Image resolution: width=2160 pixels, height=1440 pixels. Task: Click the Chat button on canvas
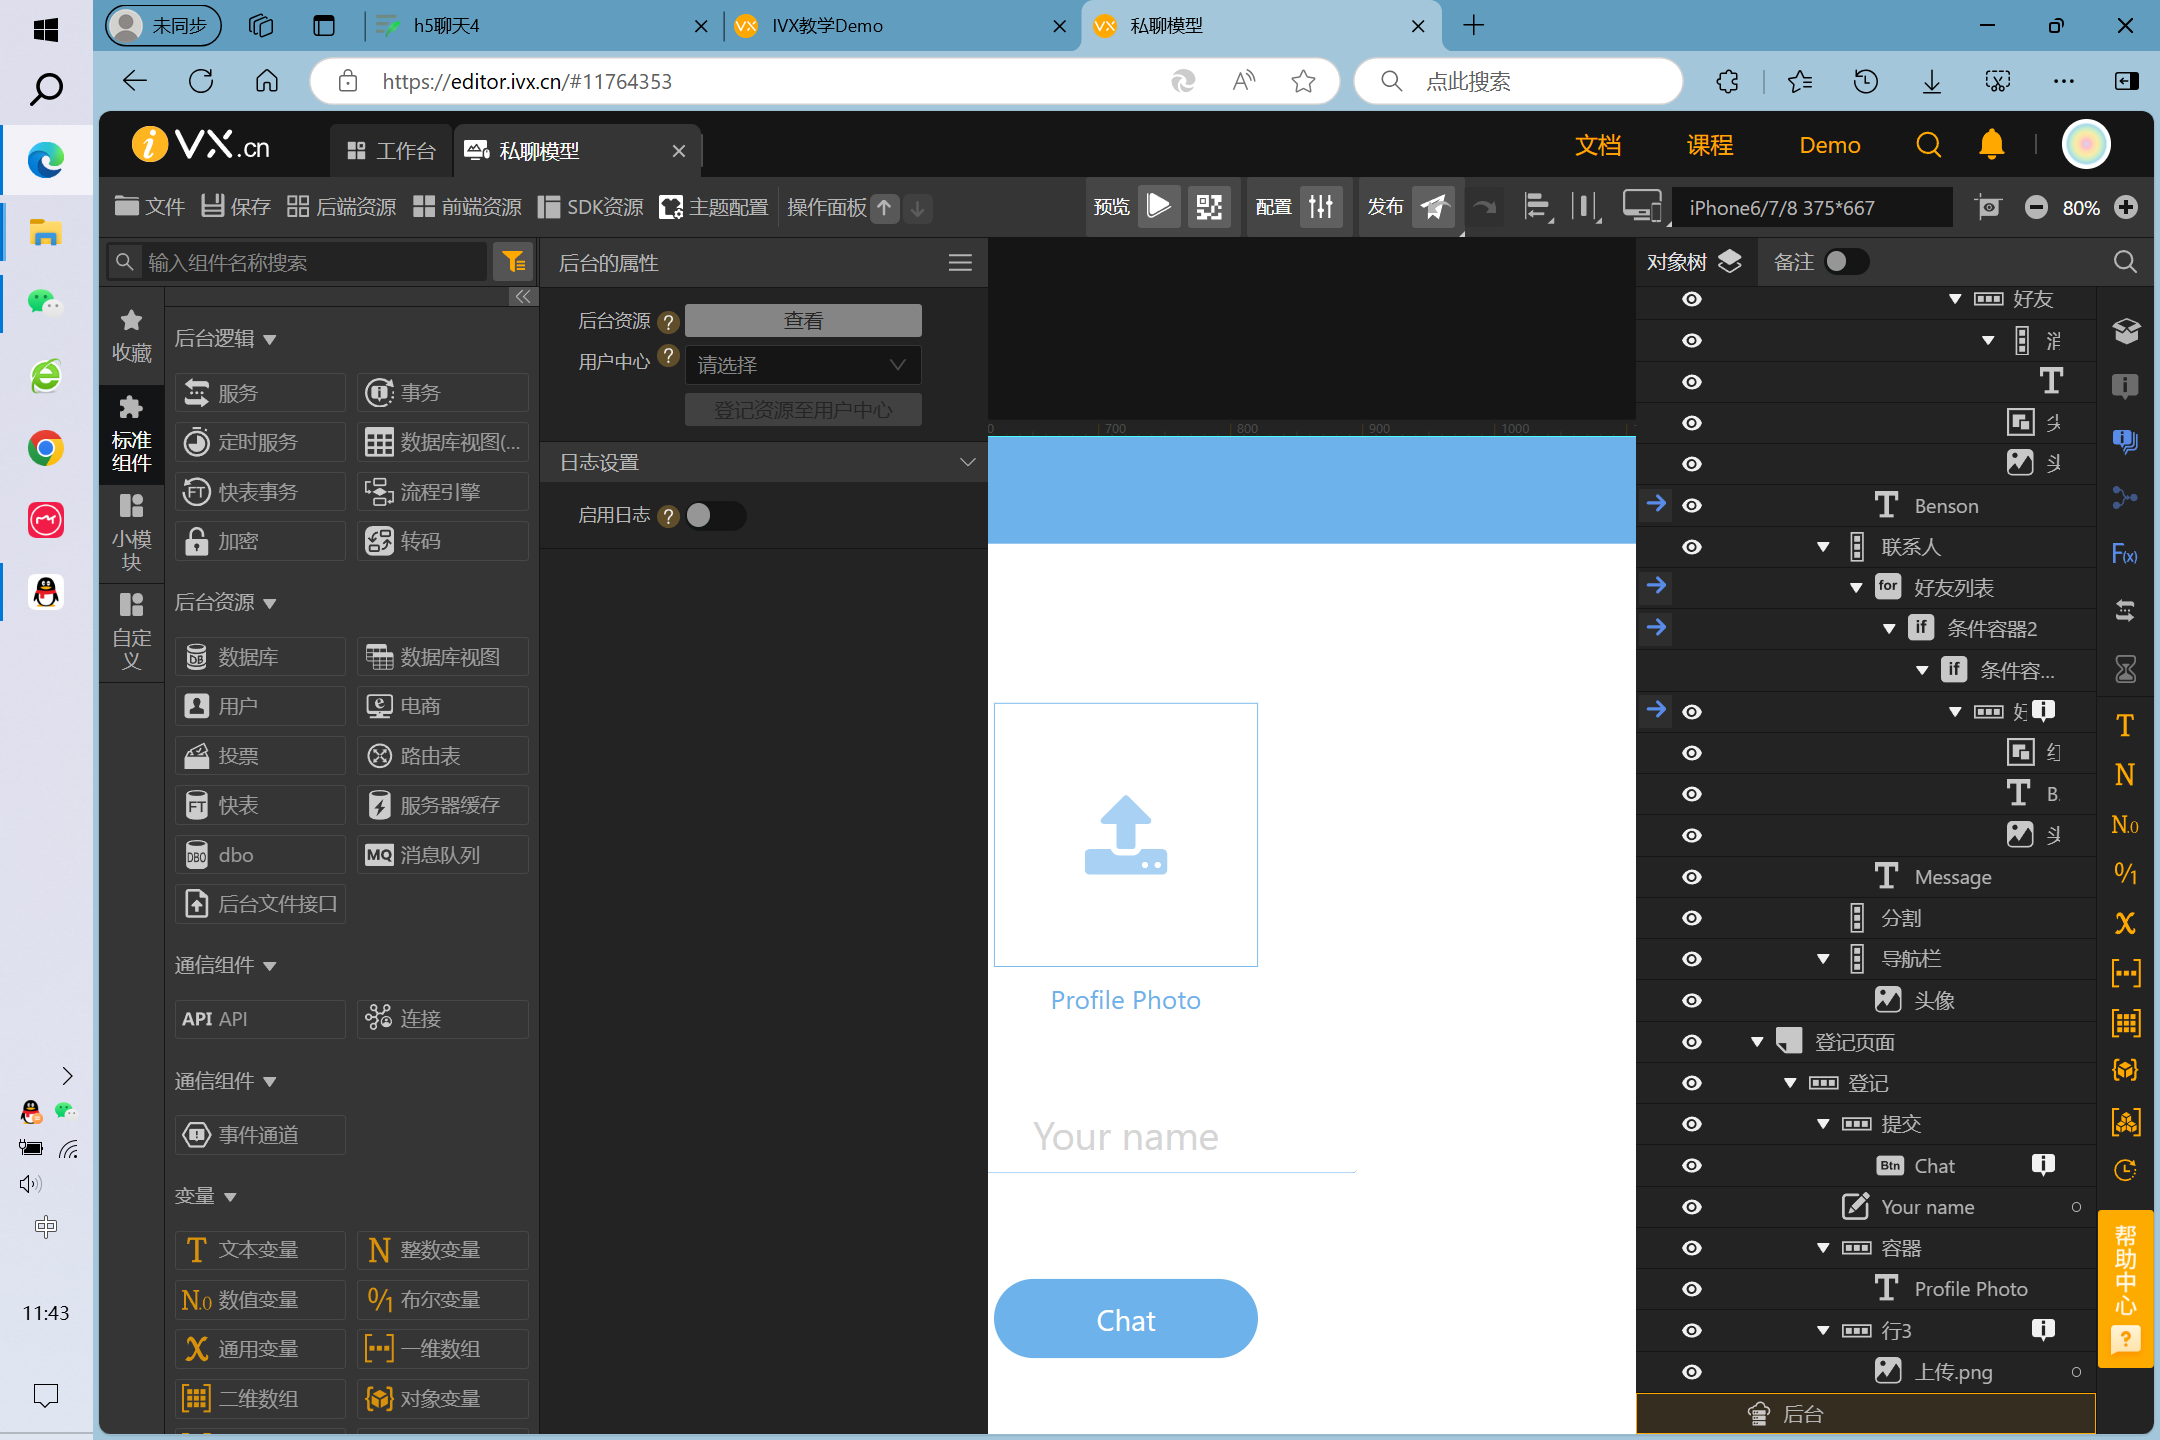tap(1125, 1319)
